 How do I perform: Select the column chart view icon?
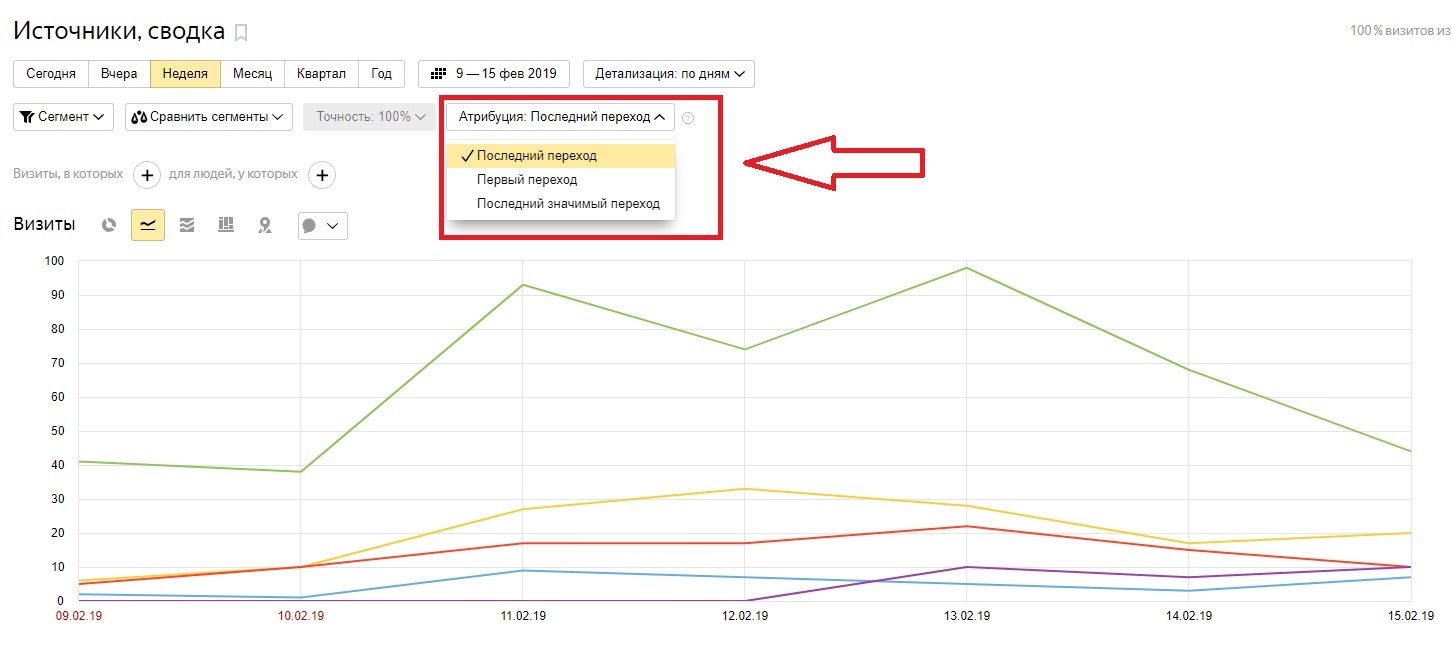(226, 225)
